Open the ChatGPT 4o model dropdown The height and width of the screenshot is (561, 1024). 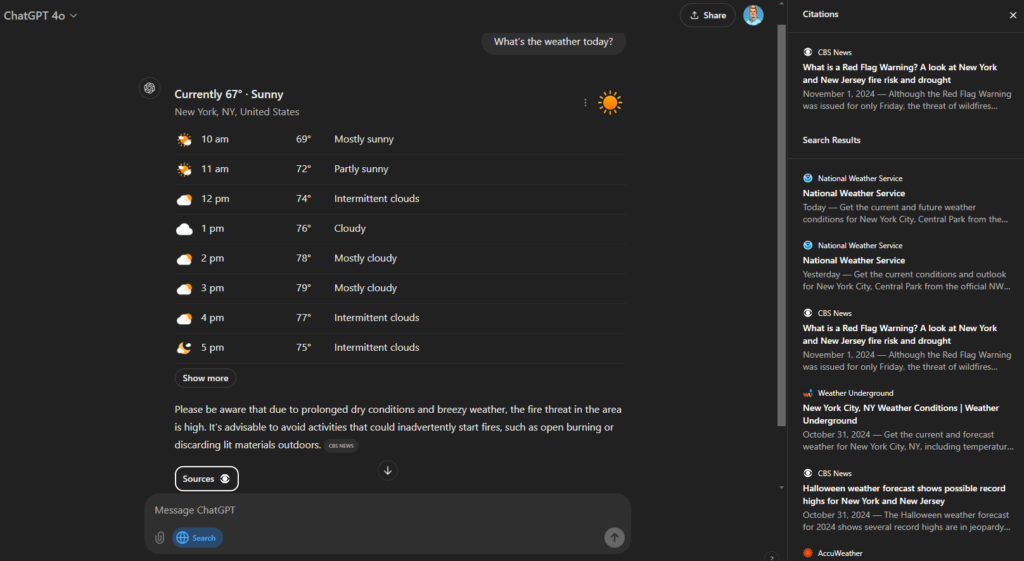(x=41, y=15)
